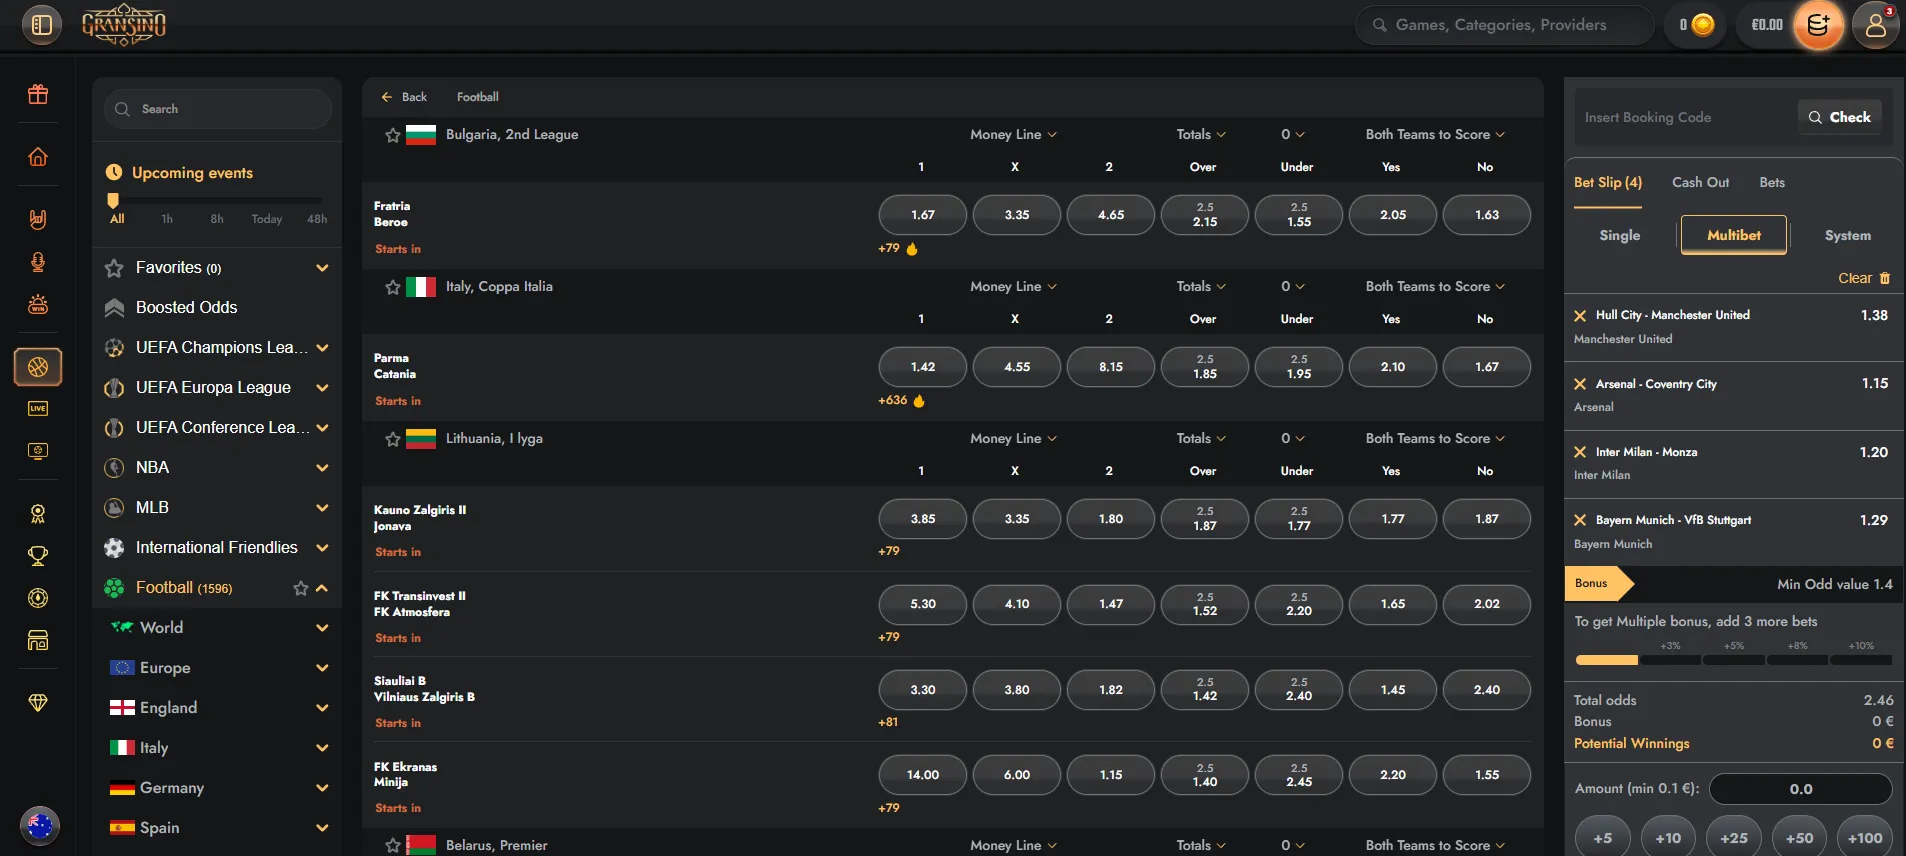Remove Bayern Munich - VfB Stuttgart bet
The height and width of the screenshot is (856, 1906).
click(1580, 520)
